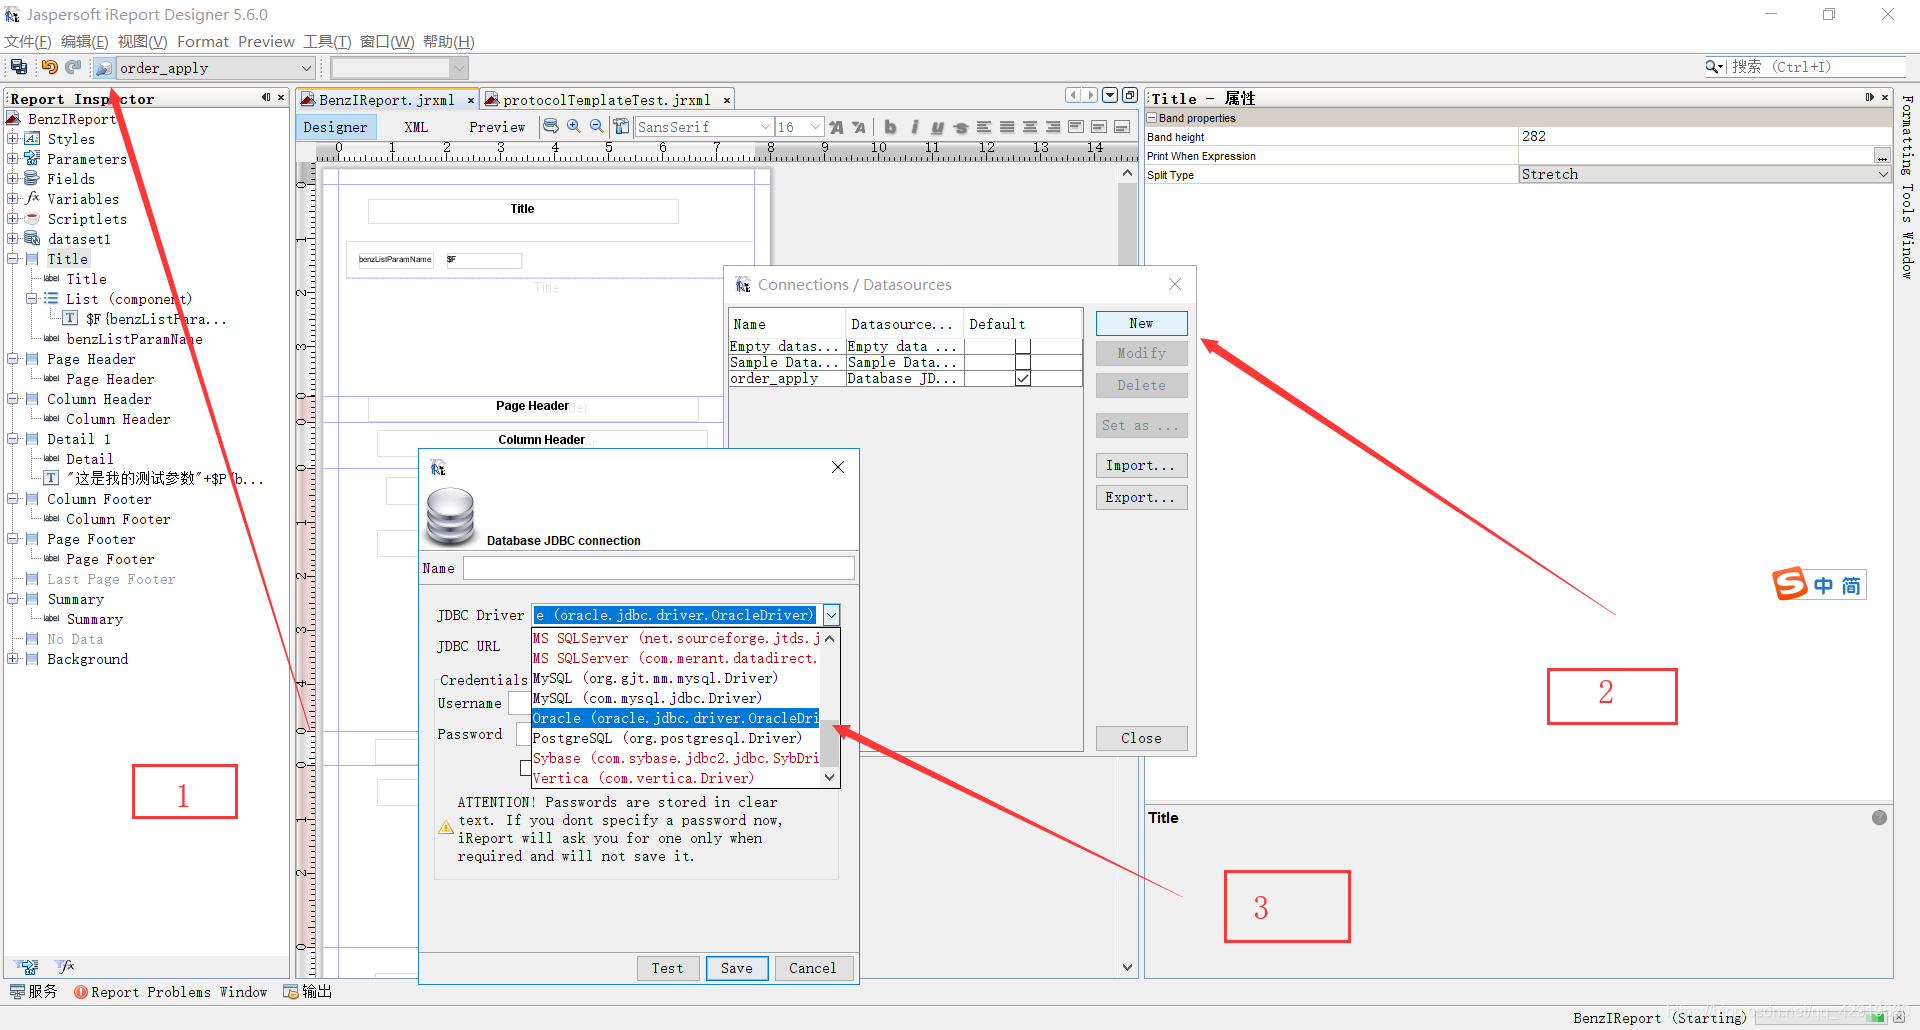This screenshot has height=1030, width=1920.
Task: Click Increase Font Size icon
Action: (x=836, y=127)
